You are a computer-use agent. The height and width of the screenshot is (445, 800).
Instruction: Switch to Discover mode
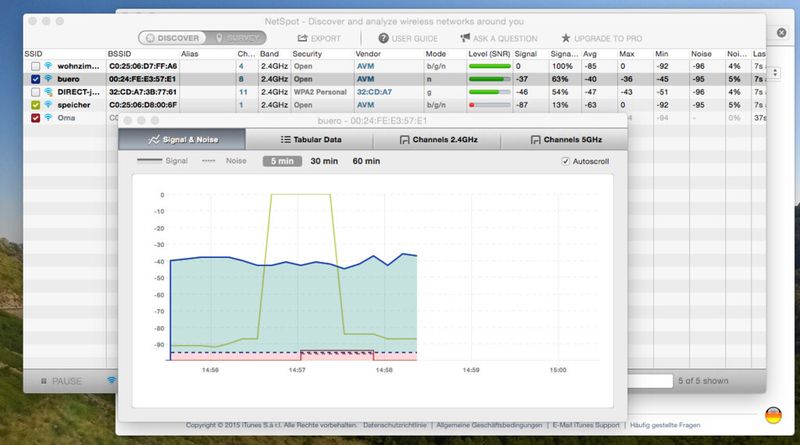pos(172,38)
